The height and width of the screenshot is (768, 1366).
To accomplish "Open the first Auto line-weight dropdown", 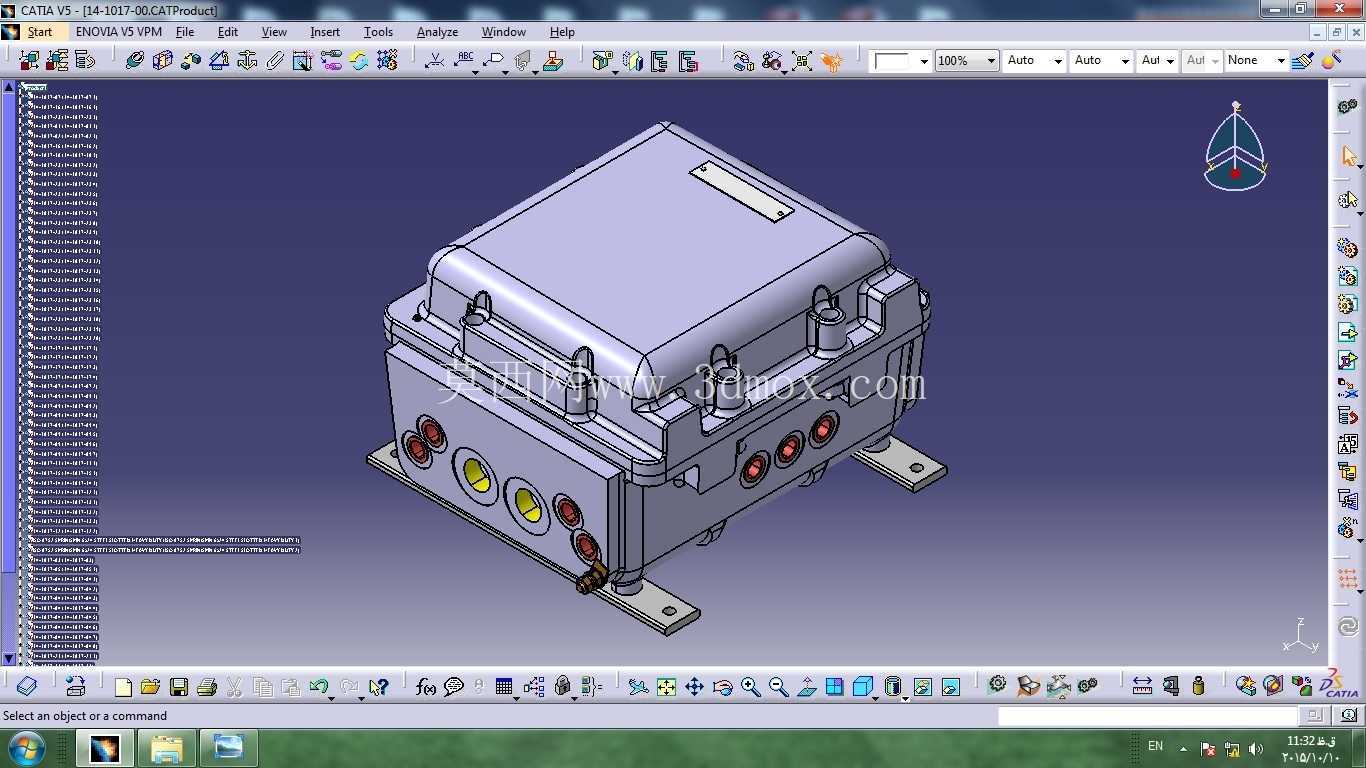I will click(x=1035, y=61).
